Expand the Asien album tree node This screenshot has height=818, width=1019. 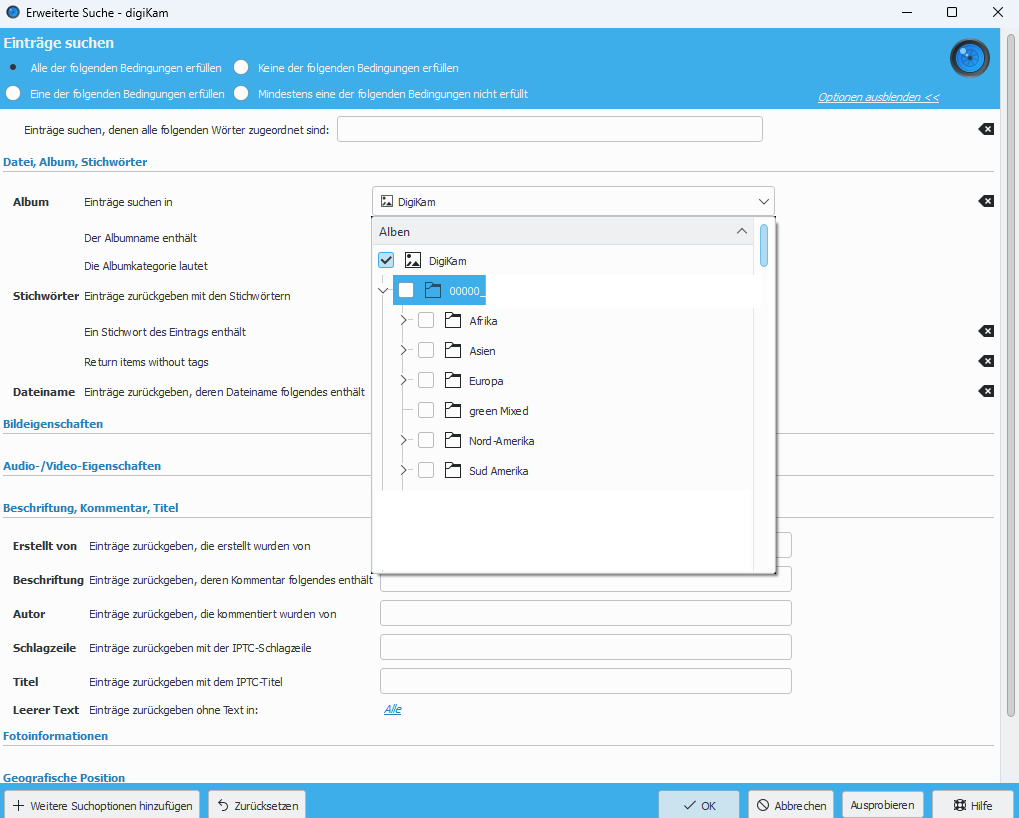(x=404, y=351)
